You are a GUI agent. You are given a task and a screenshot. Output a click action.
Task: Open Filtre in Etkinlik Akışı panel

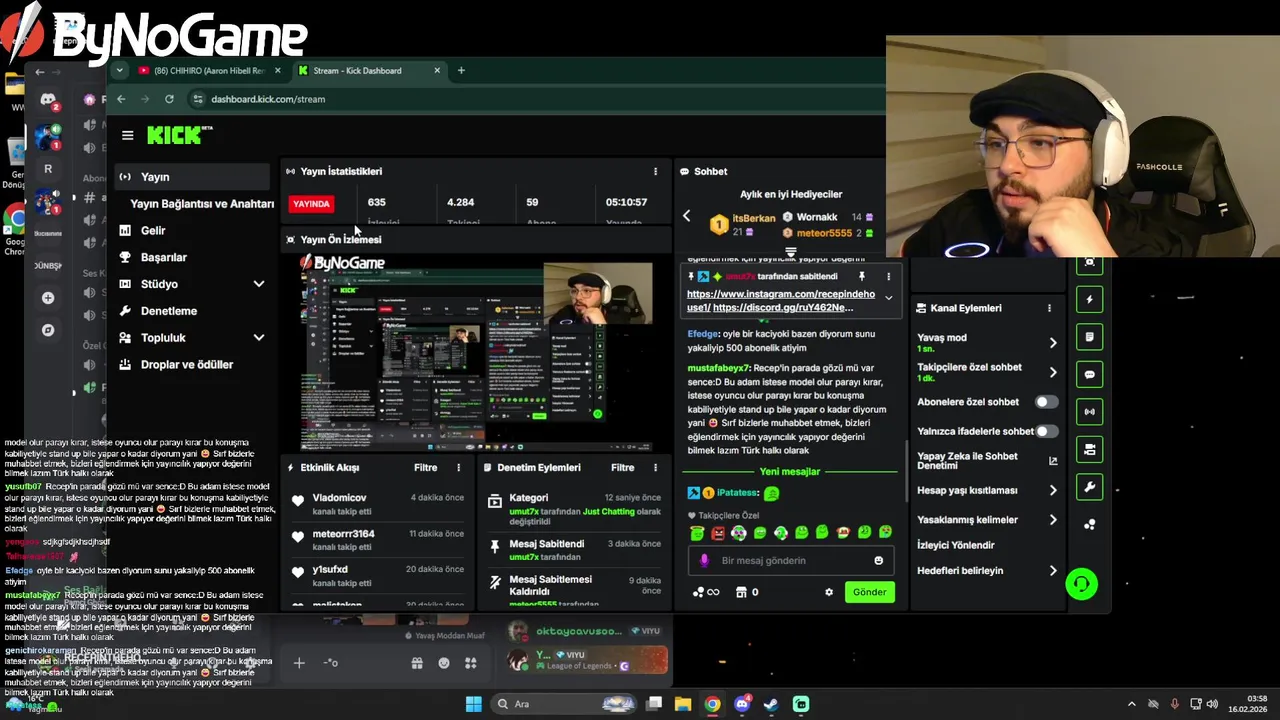point(425,467)
